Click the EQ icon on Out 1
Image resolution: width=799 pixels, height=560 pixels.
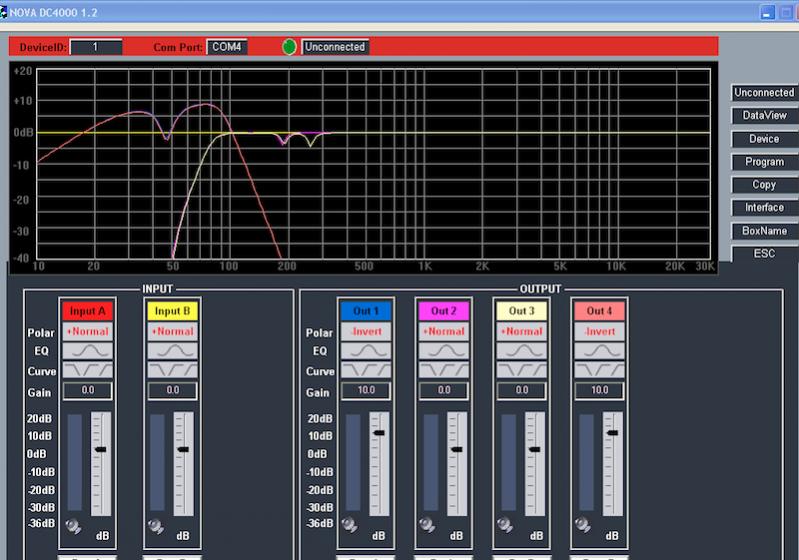pyautogui.click(x=365, y=351)
